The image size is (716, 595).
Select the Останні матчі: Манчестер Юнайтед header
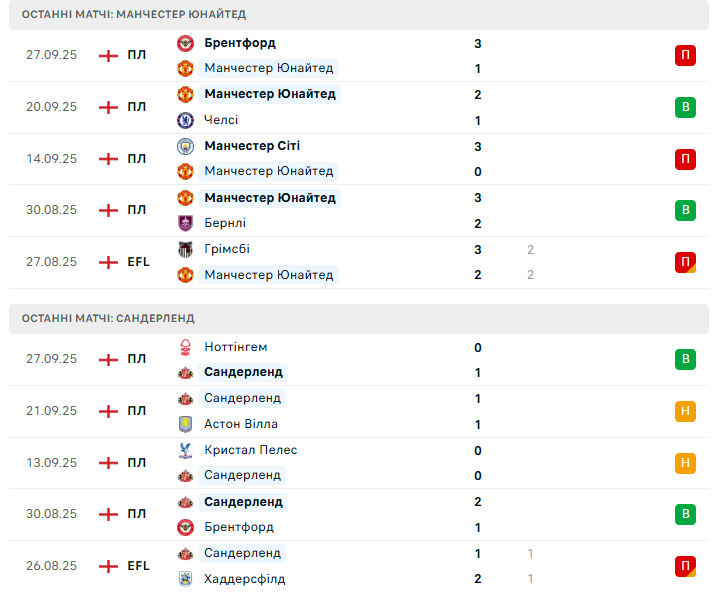(x=133, y=14)
